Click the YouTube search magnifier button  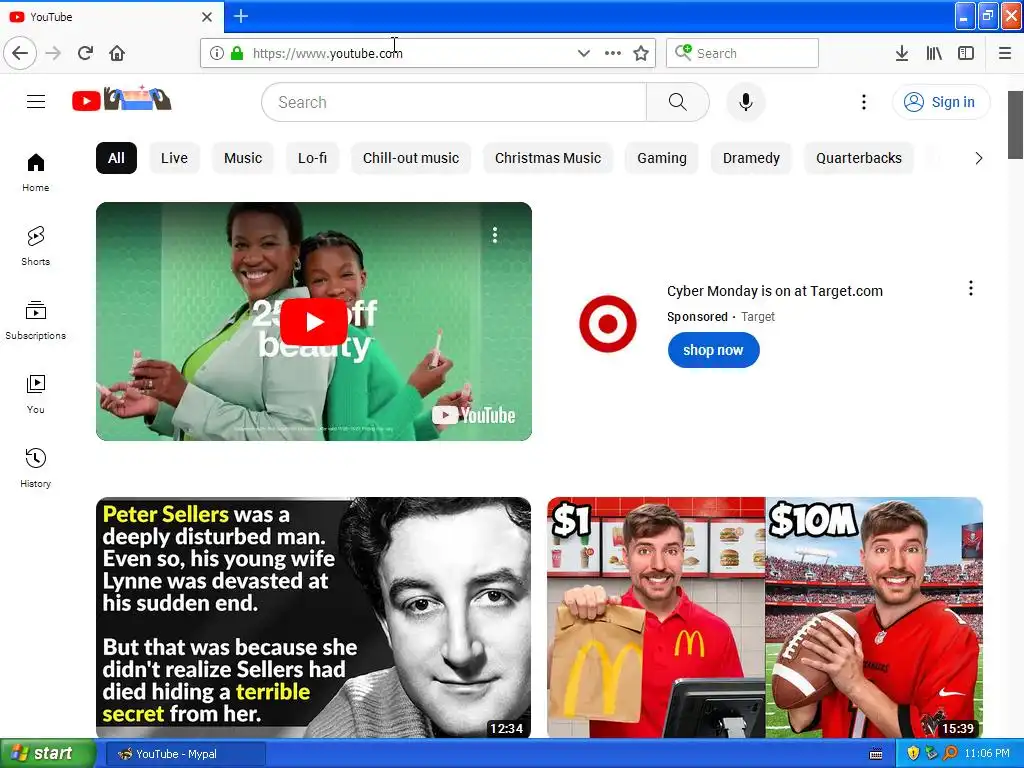coord(677,102)
